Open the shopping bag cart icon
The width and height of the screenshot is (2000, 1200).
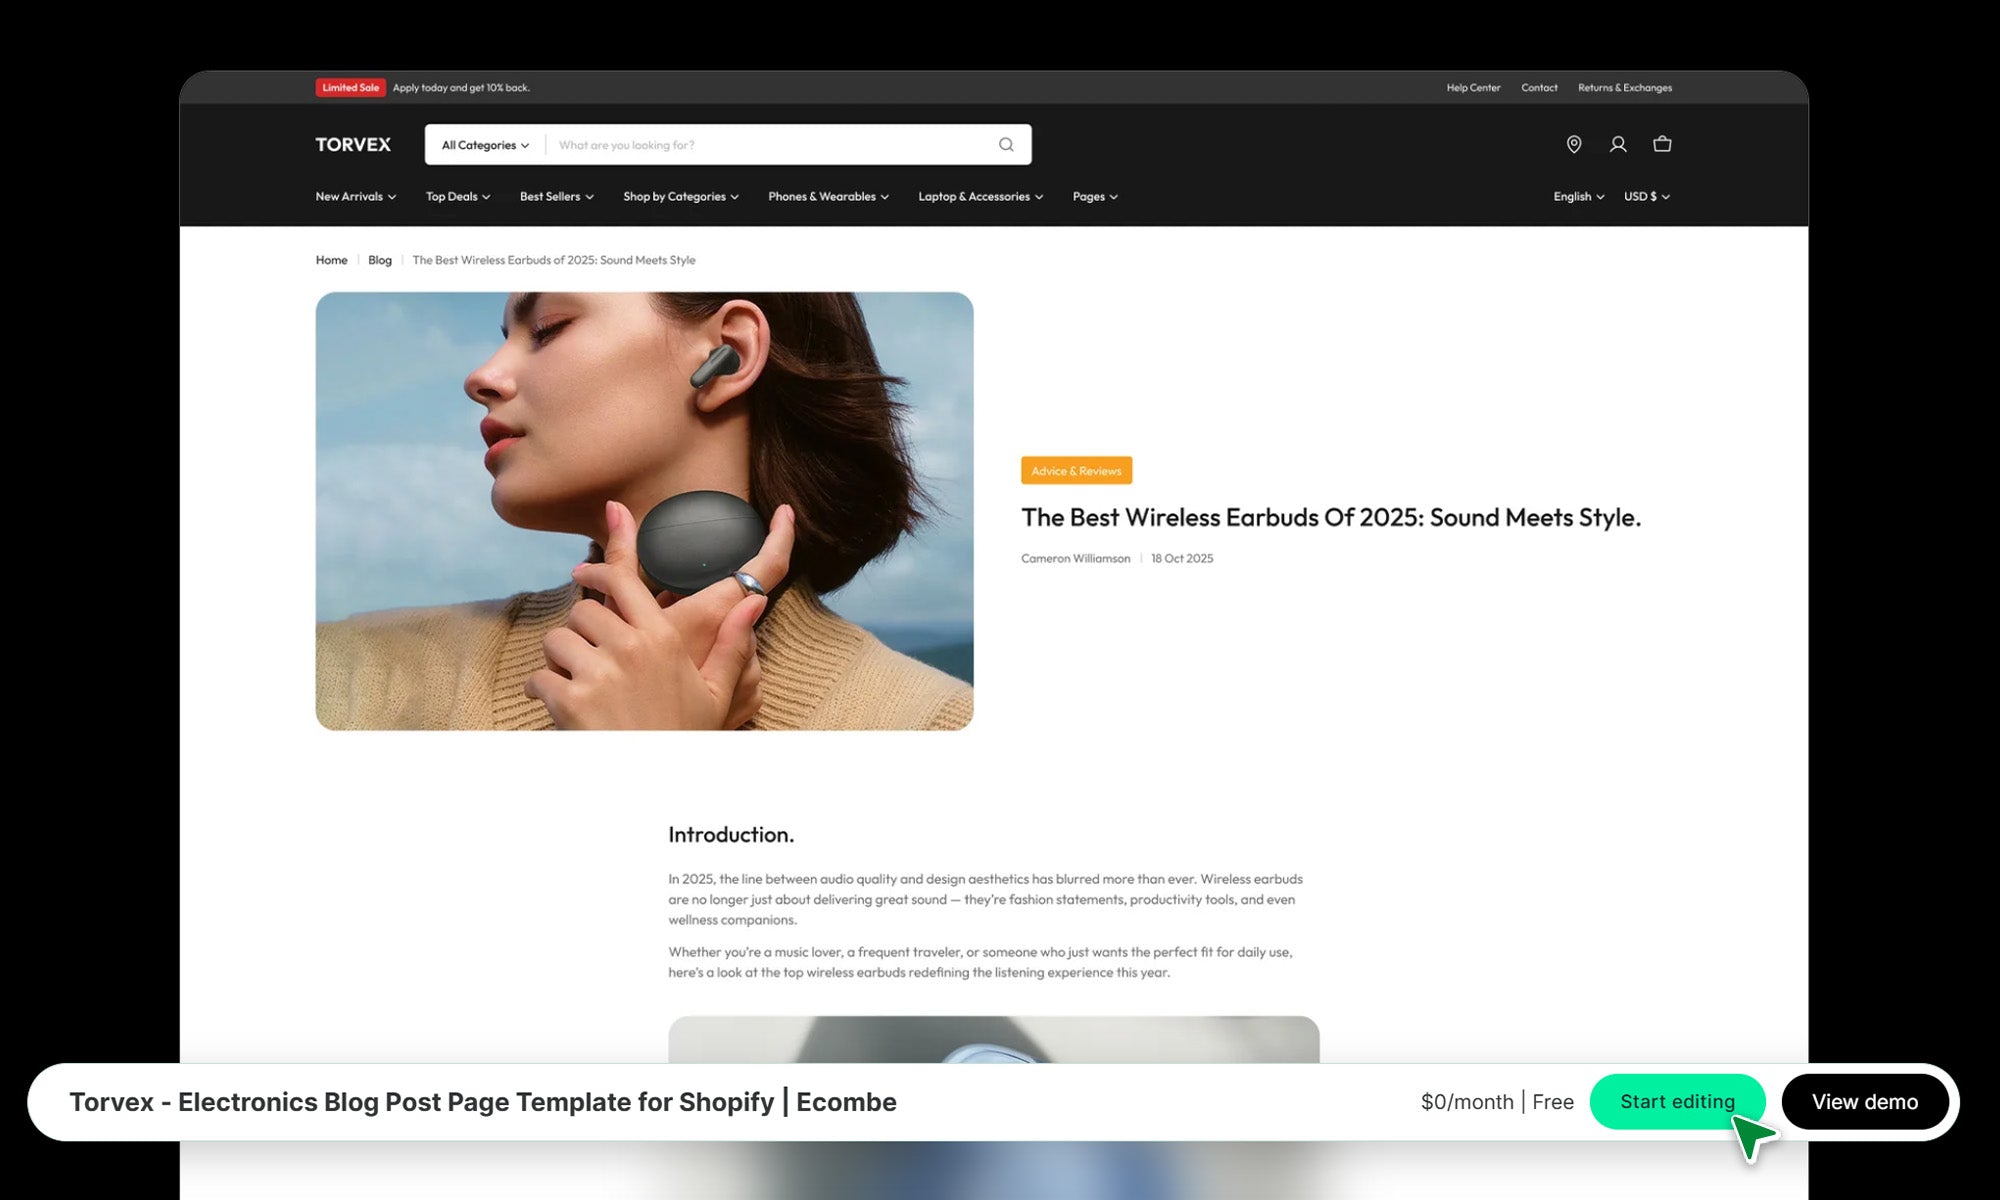1662,144
